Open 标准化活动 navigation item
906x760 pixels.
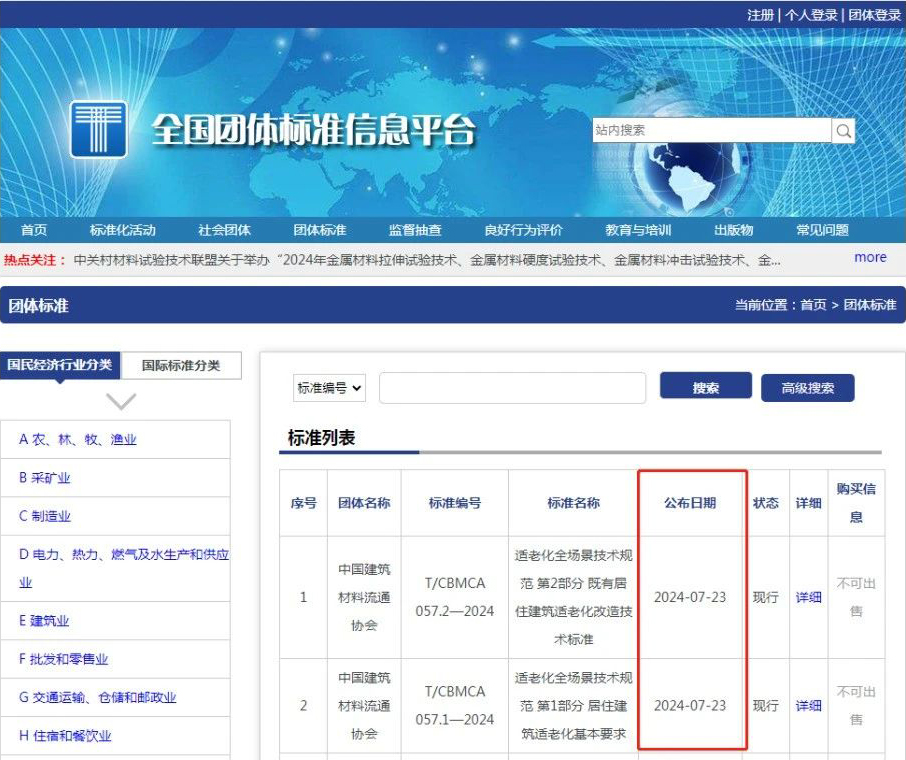pos(122,230)
